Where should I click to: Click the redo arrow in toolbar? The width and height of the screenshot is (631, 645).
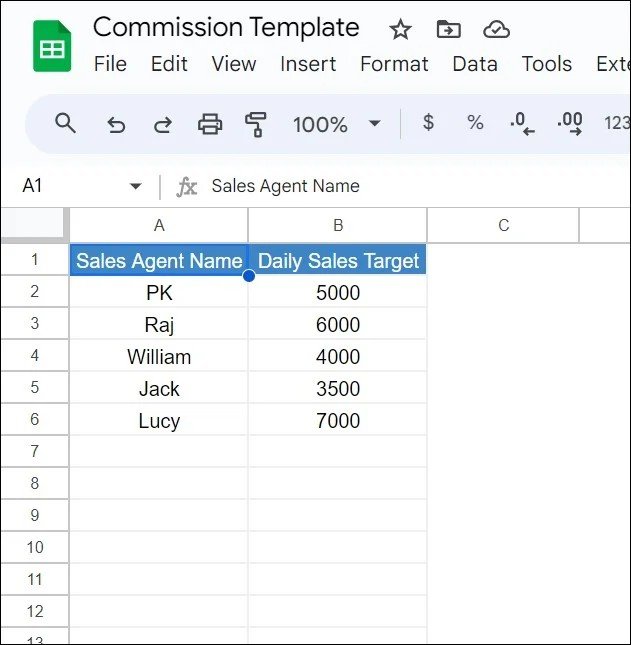(163, 125)
